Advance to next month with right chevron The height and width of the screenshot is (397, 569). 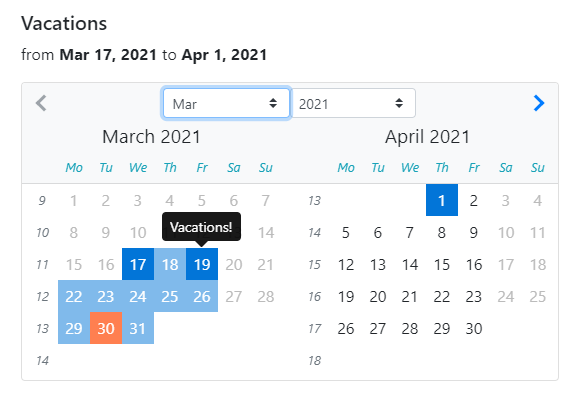tap(539, 103)
